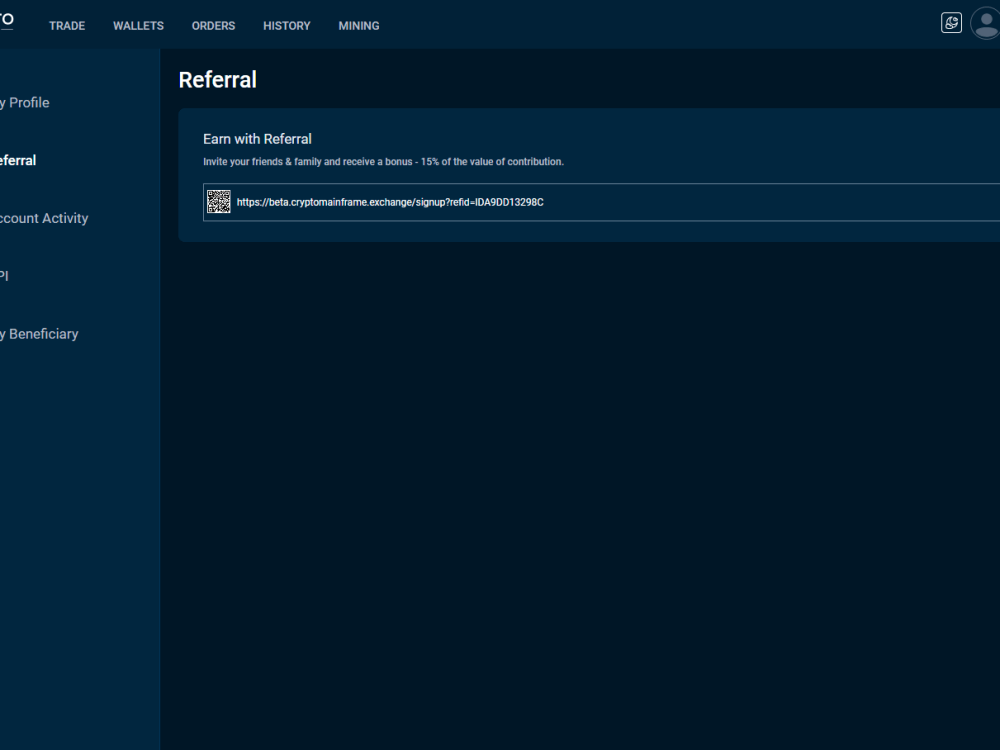Open Account Activity in the sidebar
The height and width of the screenshot is (750, 1000).
pyautogui.click(x=44, y=218)
